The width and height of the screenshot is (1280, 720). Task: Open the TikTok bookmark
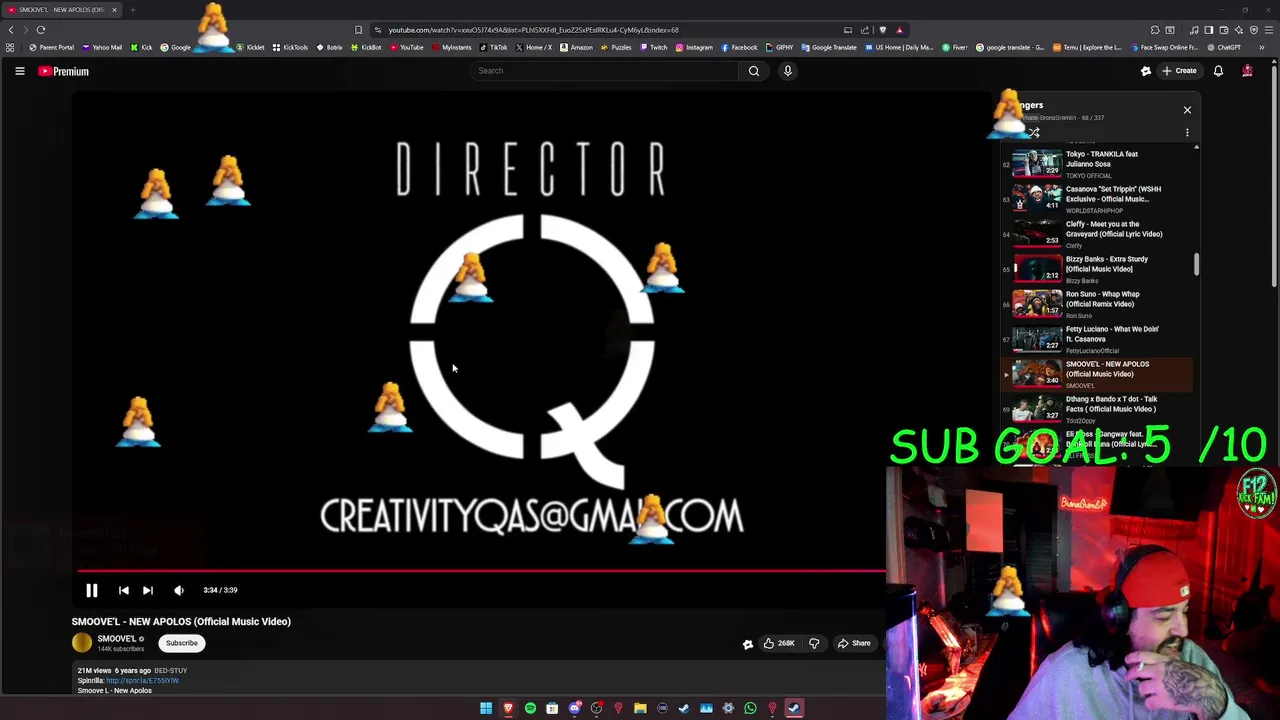pos(494,47)
